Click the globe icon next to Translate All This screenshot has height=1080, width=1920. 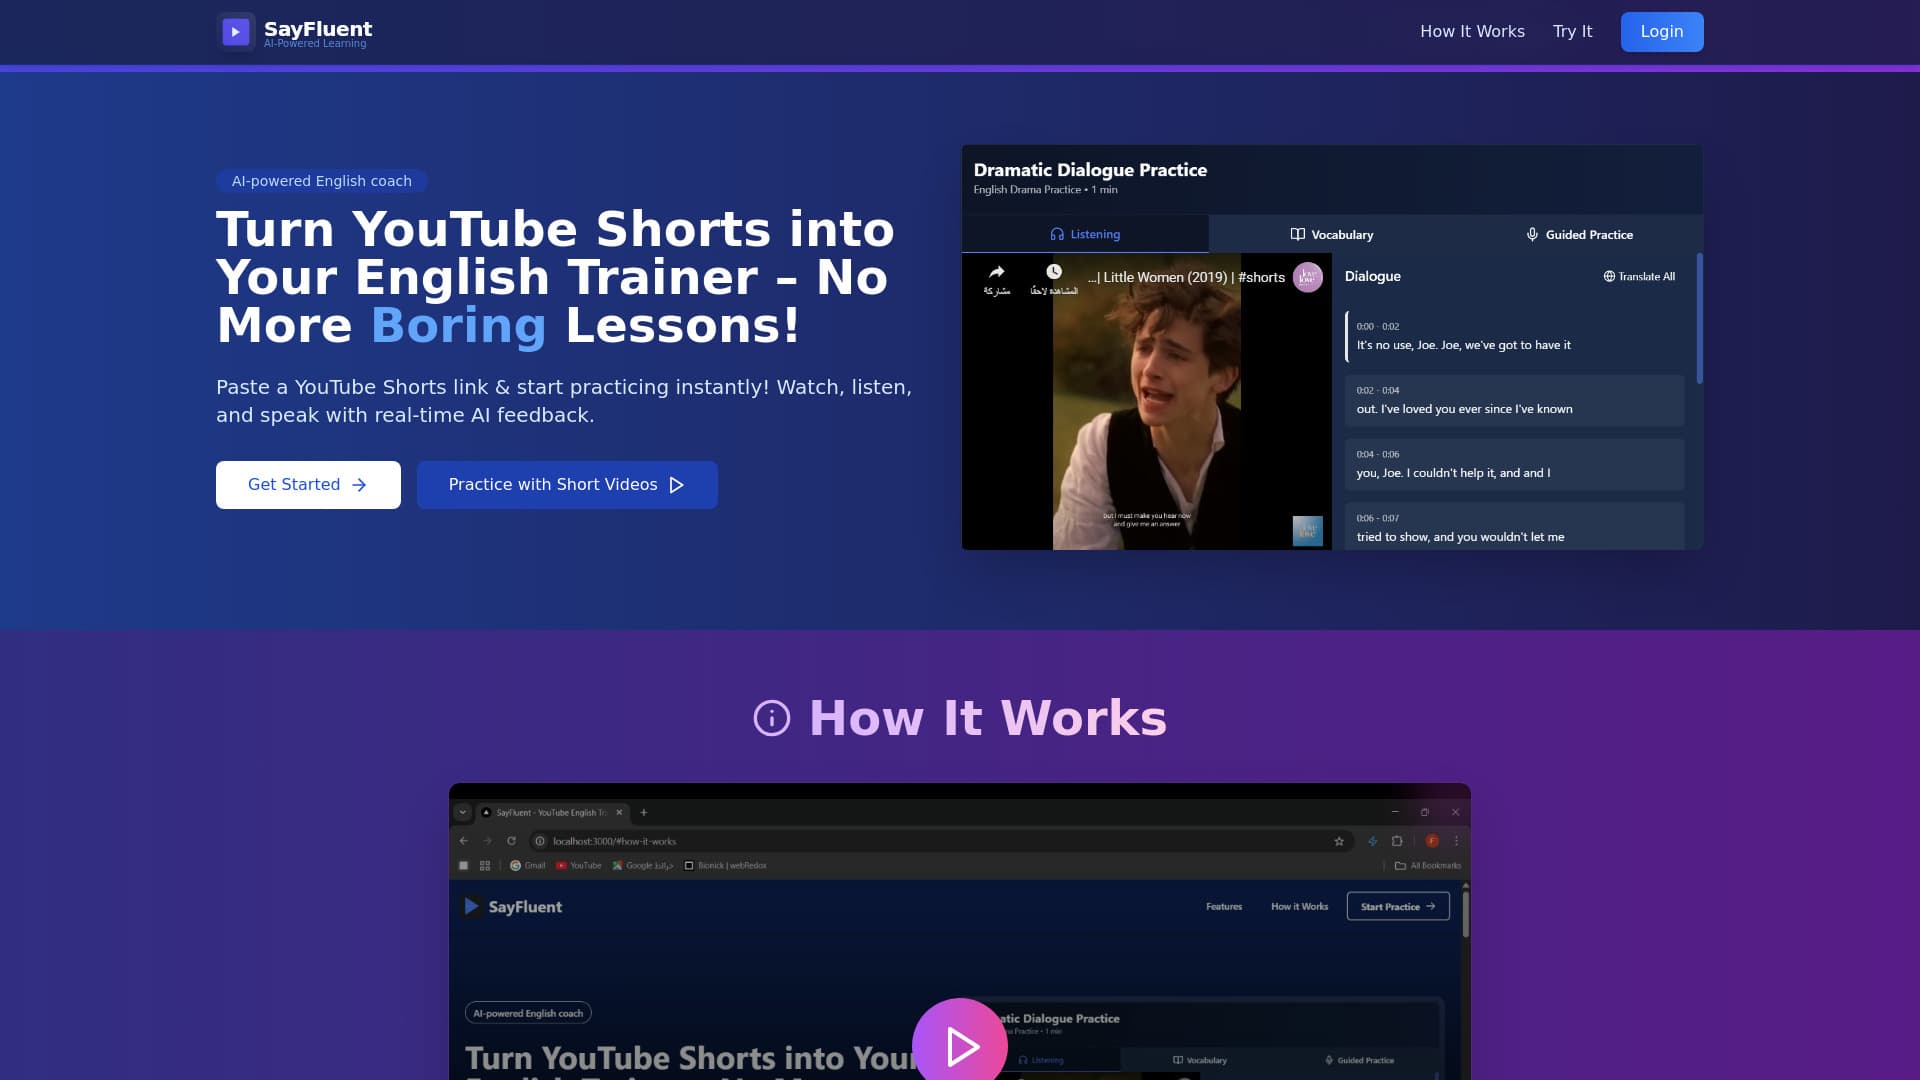[1608, 276]
